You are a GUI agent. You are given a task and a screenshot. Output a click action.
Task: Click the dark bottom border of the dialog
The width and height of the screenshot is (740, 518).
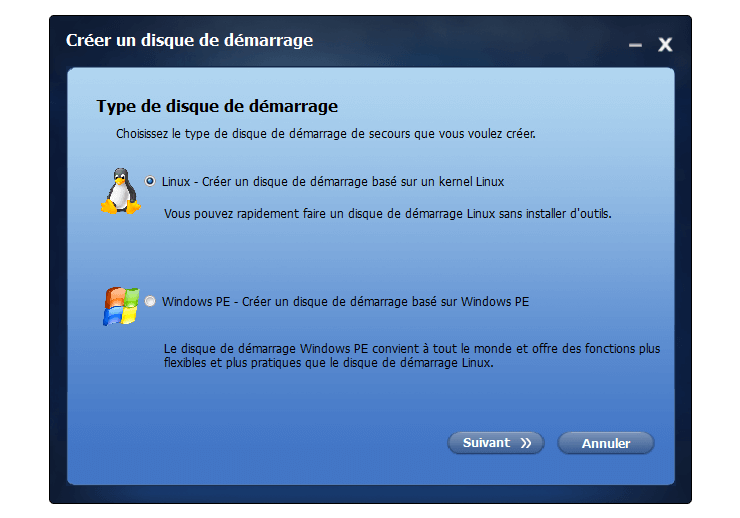pyautogui.click(x=370, y=494)
